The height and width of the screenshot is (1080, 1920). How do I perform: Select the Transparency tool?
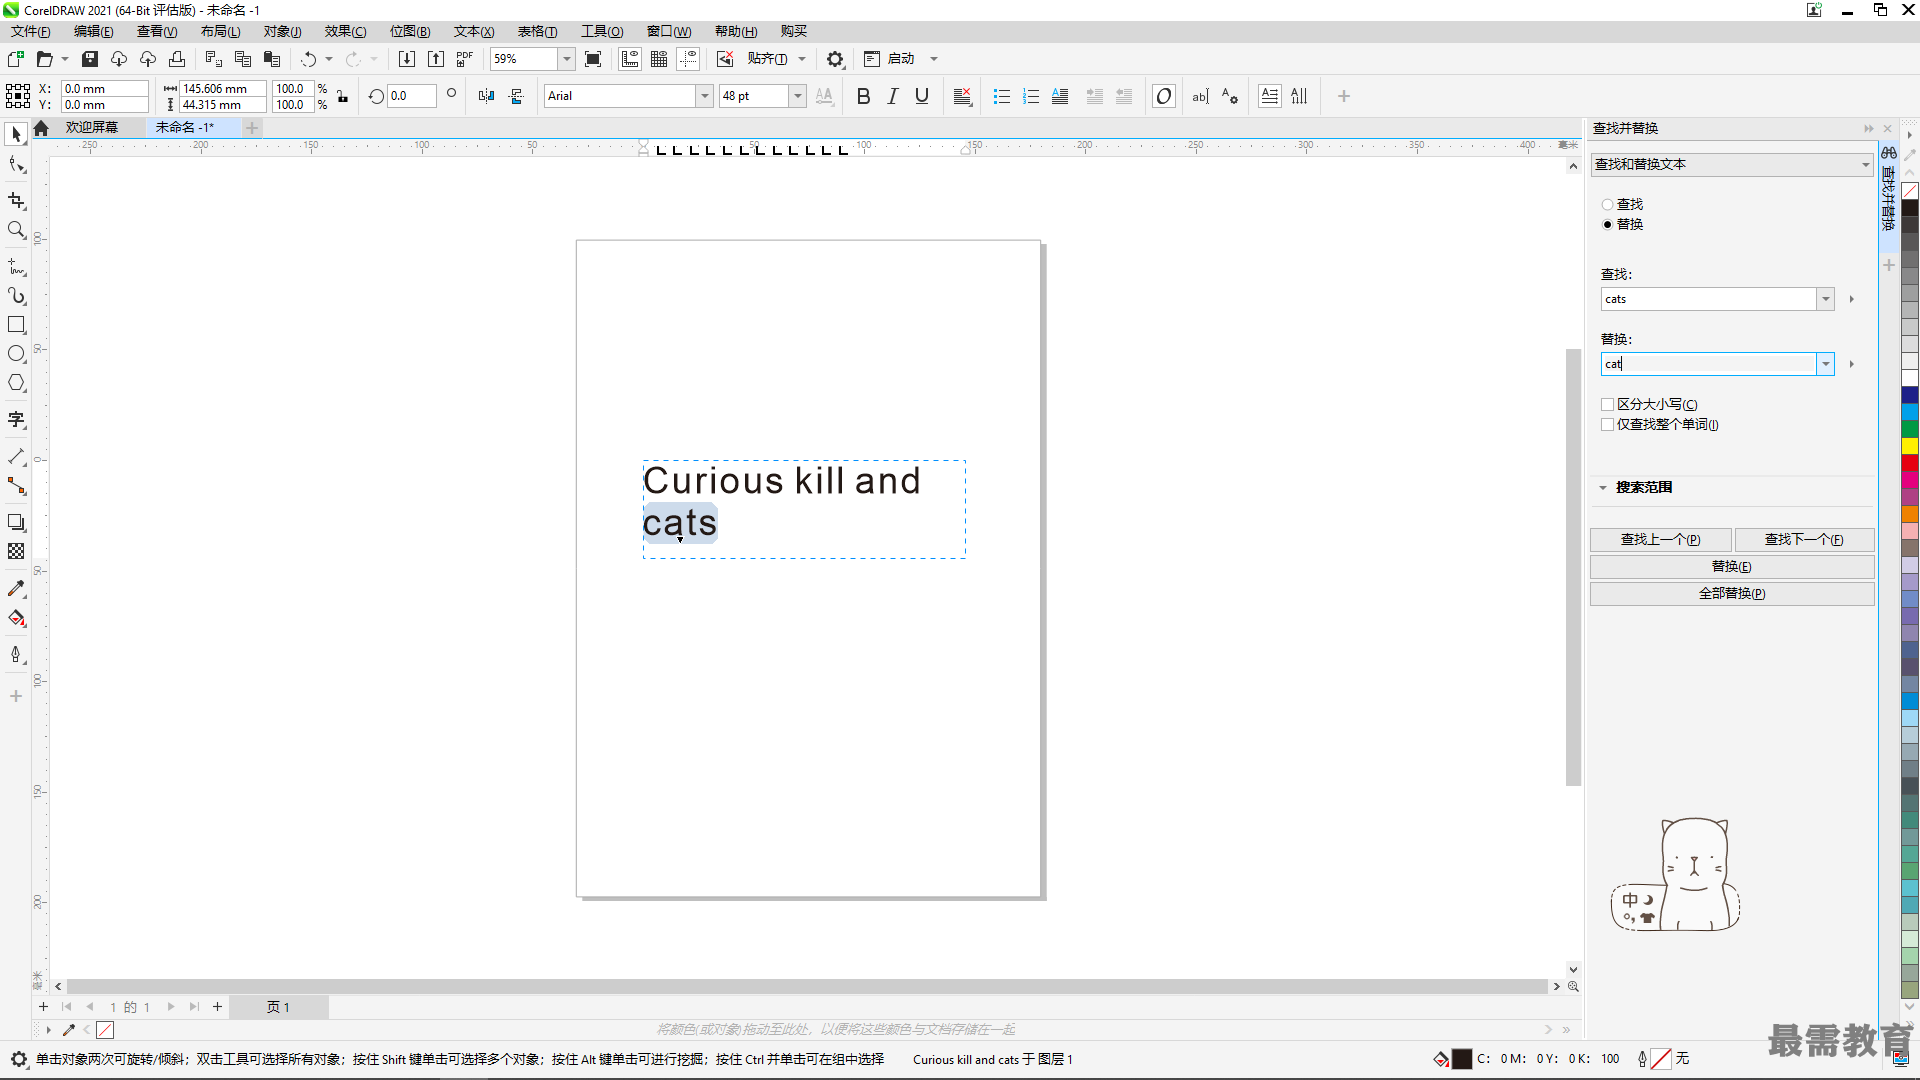16,551
